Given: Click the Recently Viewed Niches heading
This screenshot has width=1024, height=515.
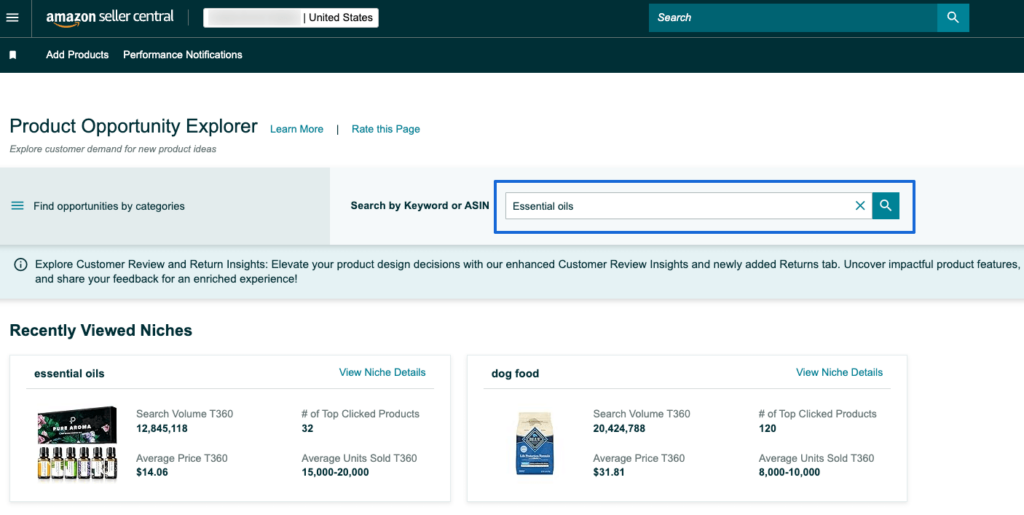Looking at the screenshot, I should [x=101, y=330].
